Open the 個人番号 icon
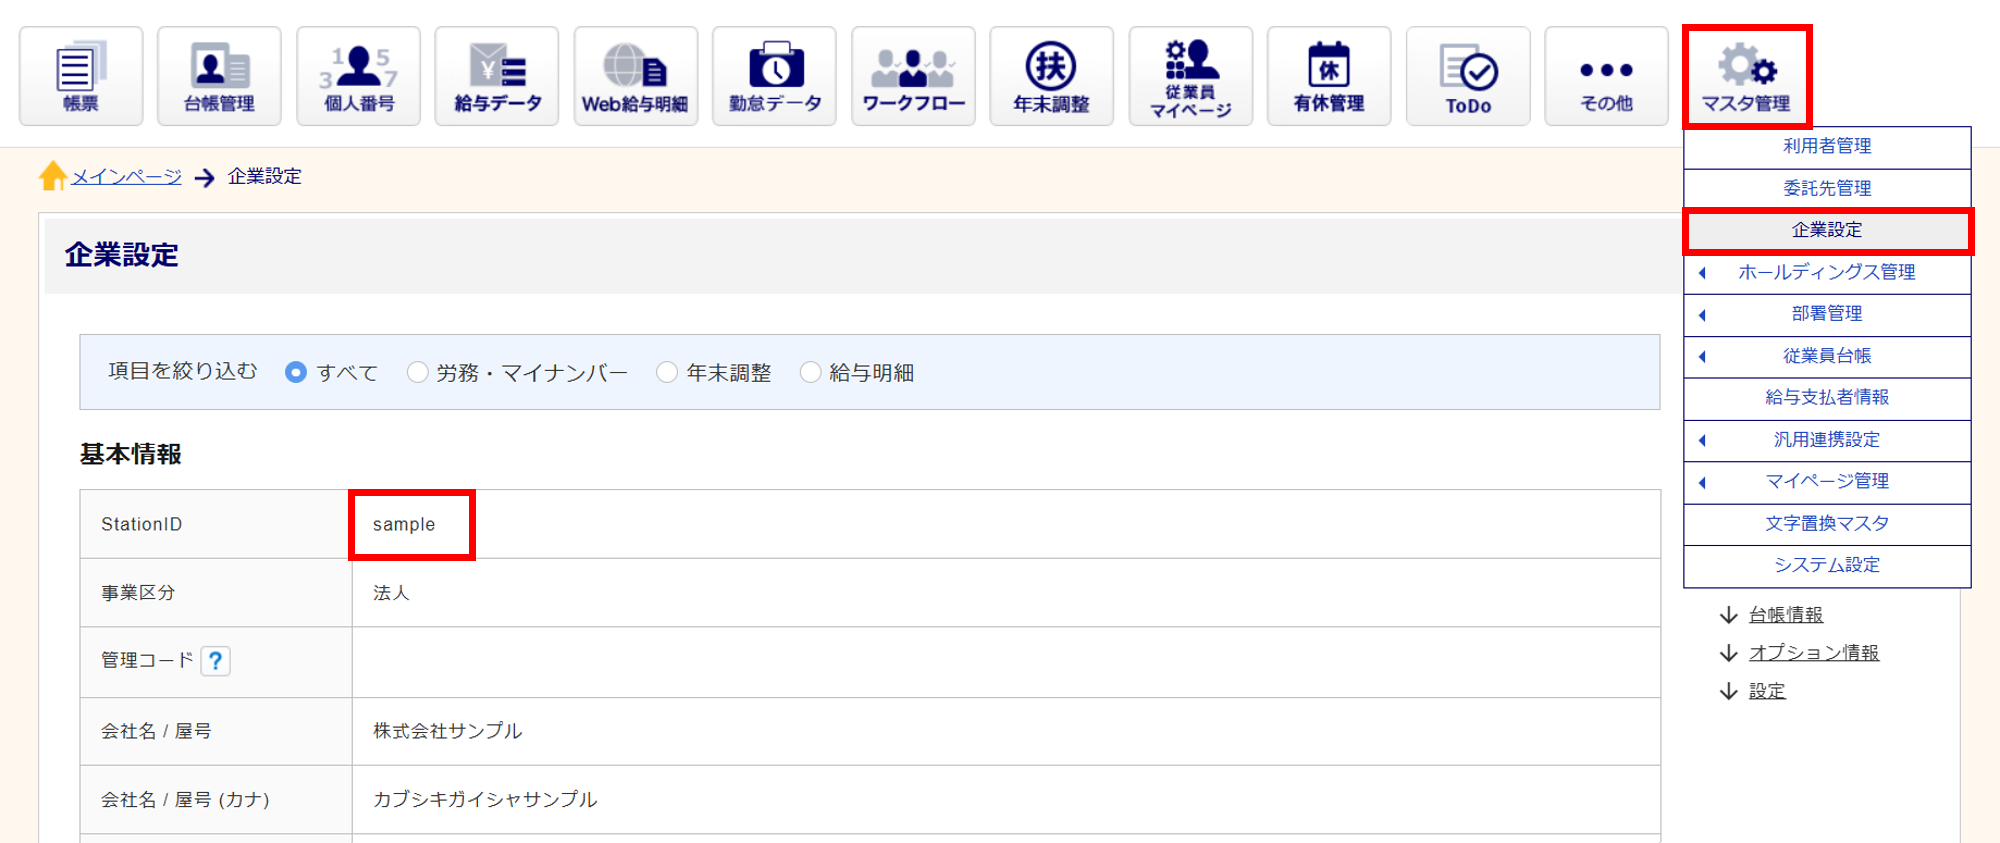This screenshot has height=843, width=2000. point(358,76)
